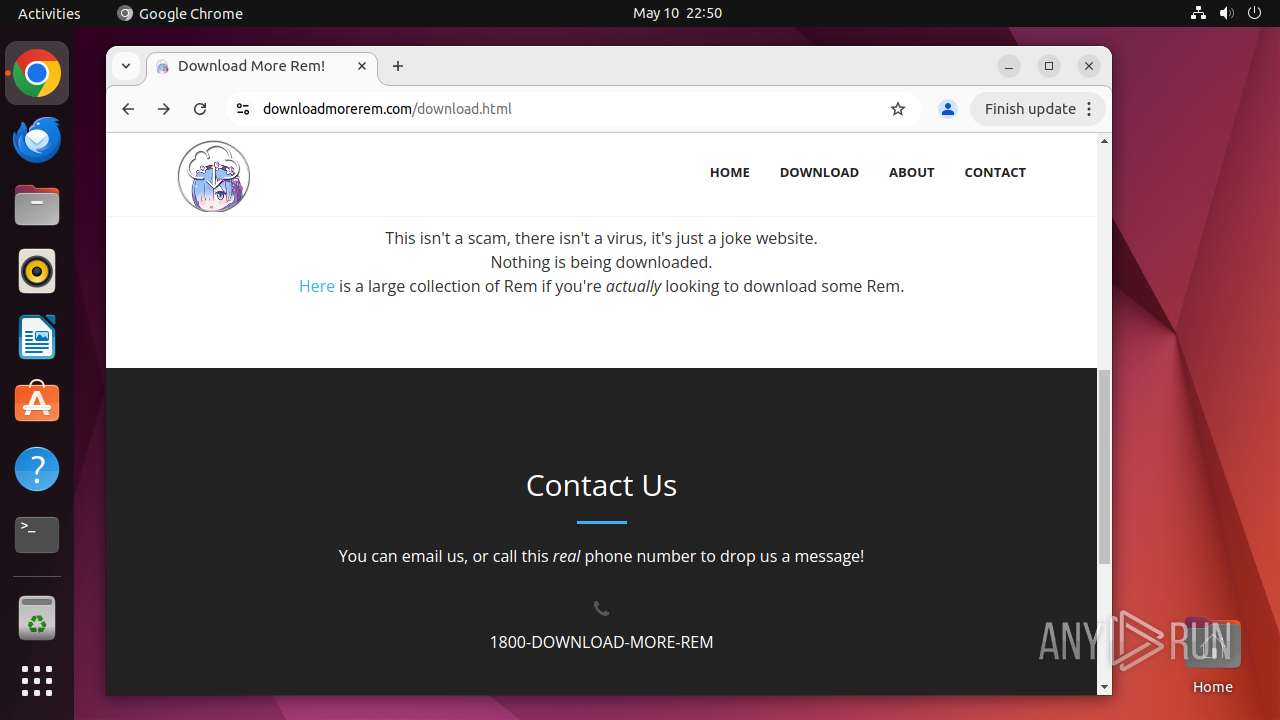This screenshot has width=1280, height=720.
Task: Click the Chrome back arrow
Action: [x=128, y=109]
